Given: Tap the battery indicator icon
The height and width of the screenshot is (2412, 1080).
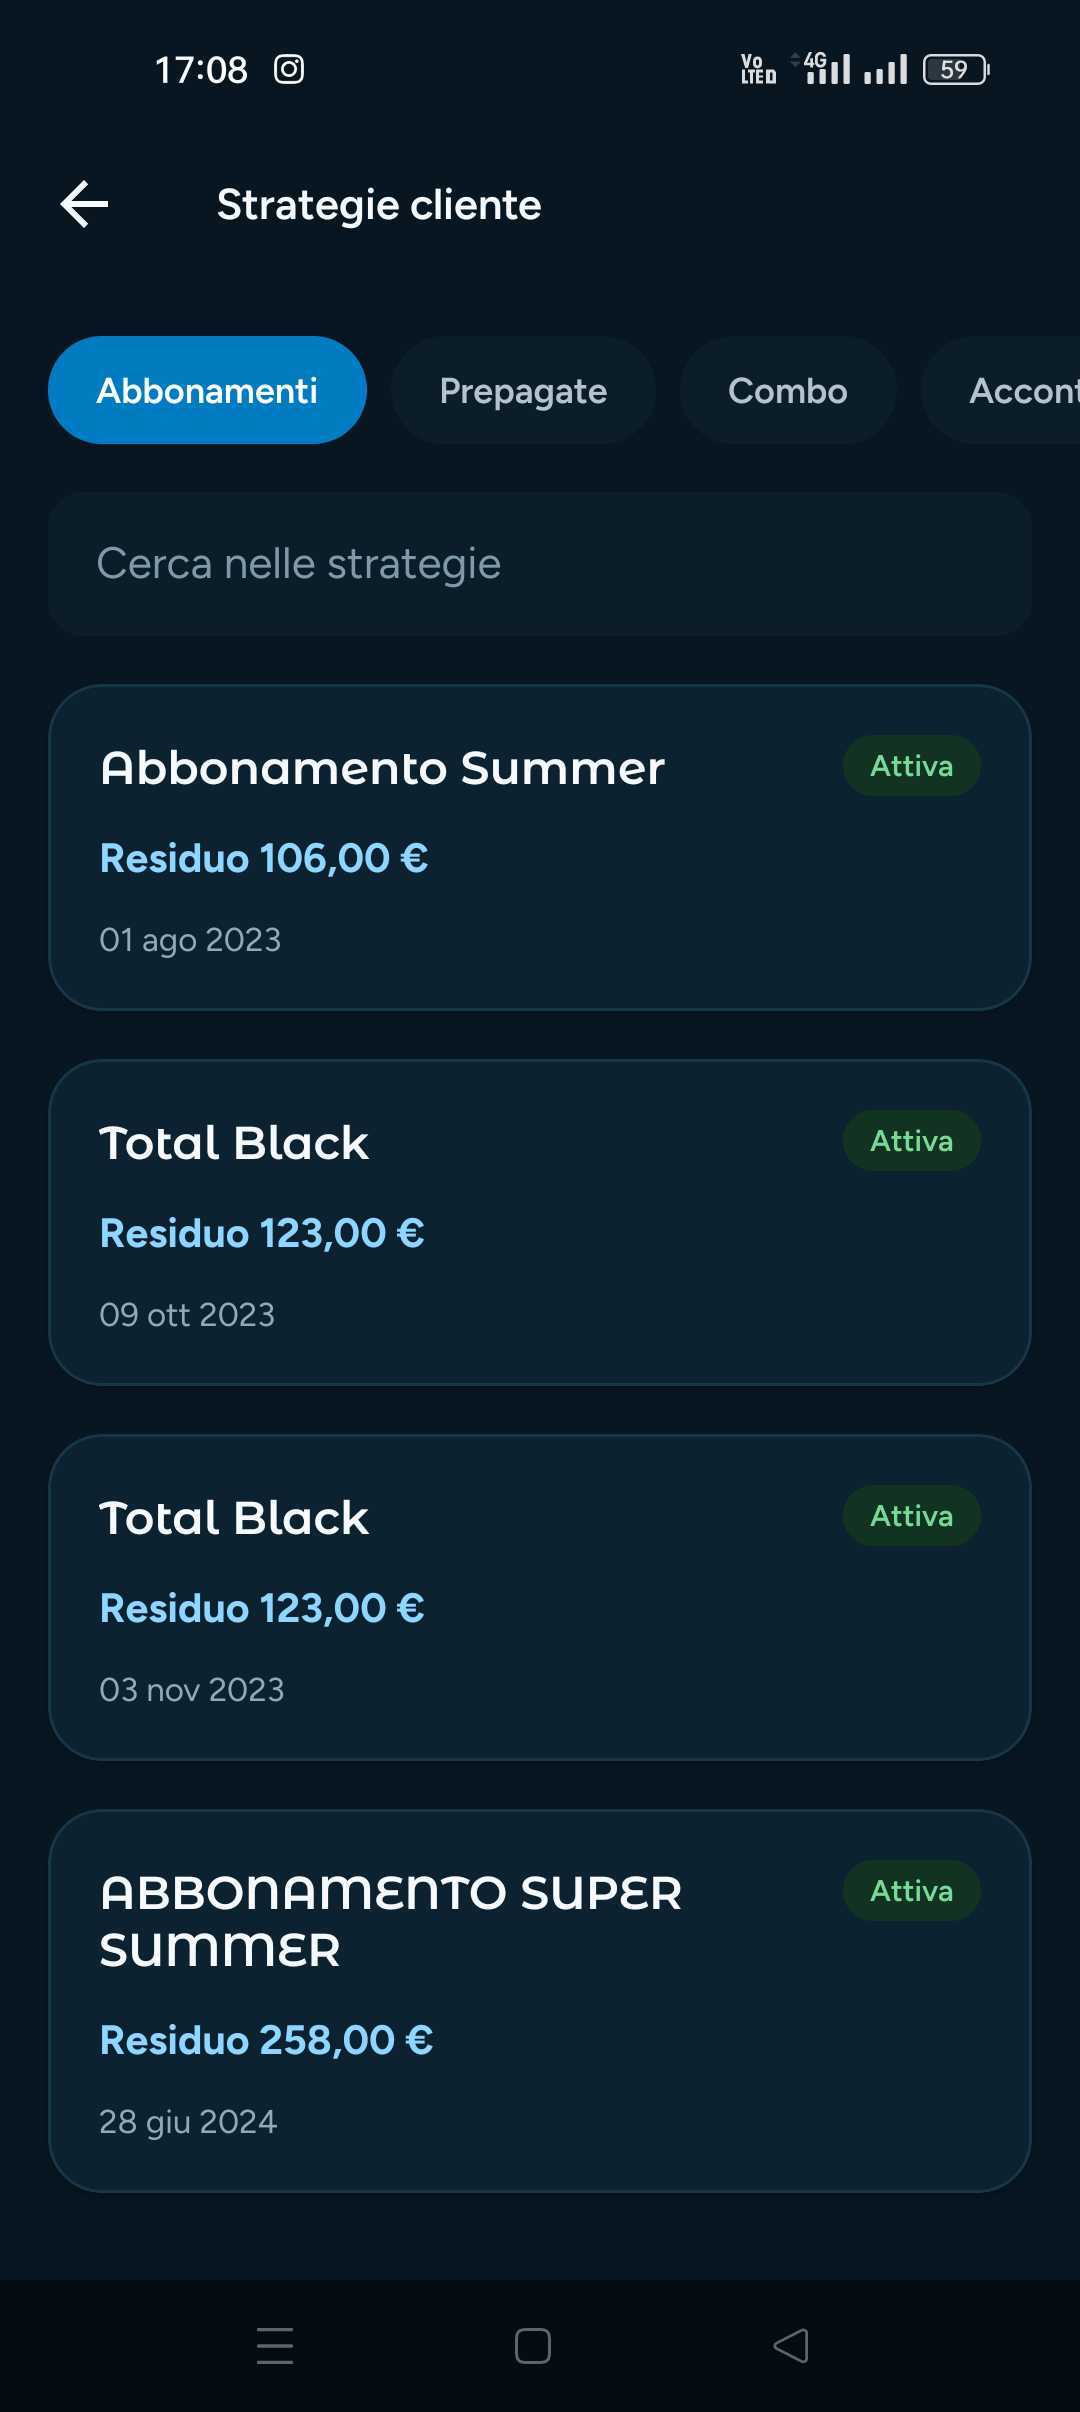Looking at the screenshot, I should pos(956,69).
